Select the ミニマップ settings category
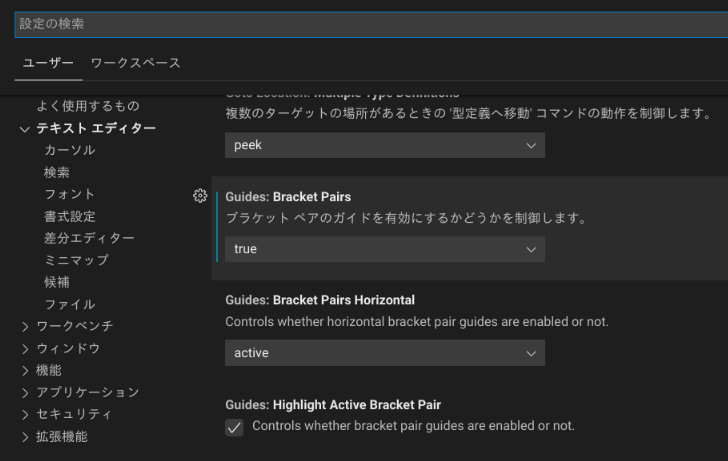The width and height of the screenshot is (728, 461). (76, 260)
